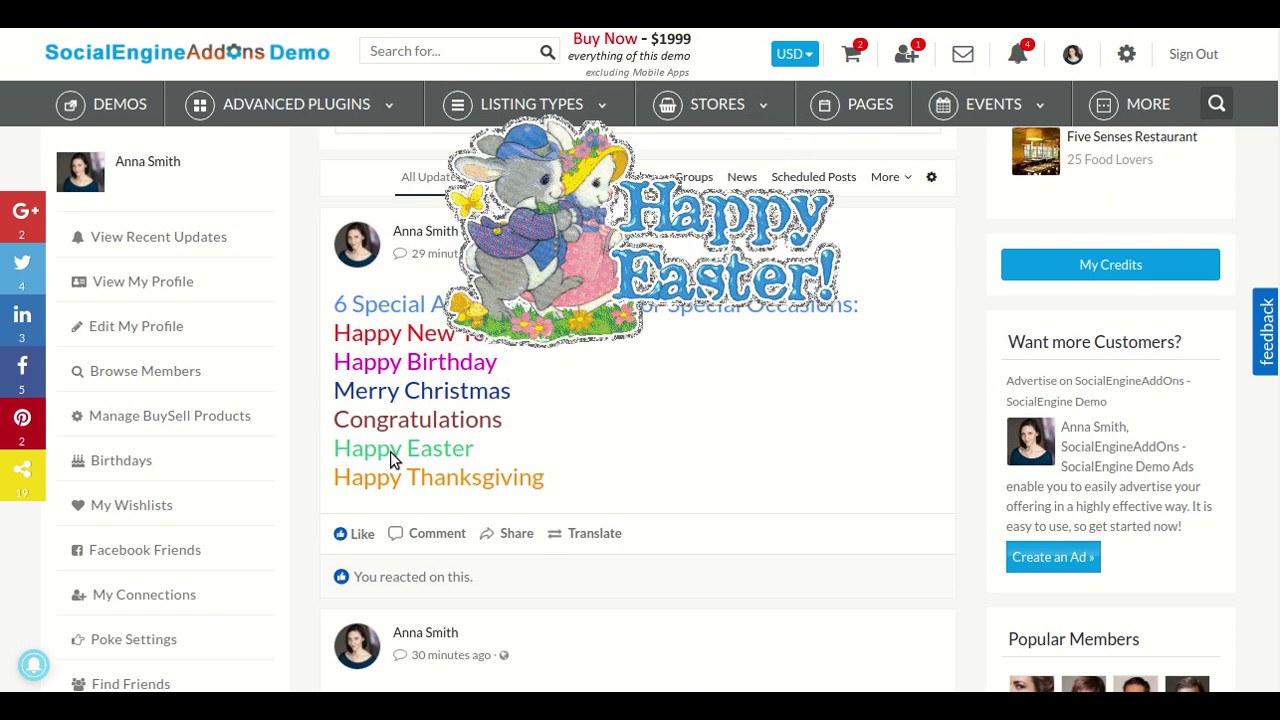Image resolution: width=1280 pixels, height=720 pixels.
Task: Open the MORE navigation menu
Action: [x=1131, y=104]
